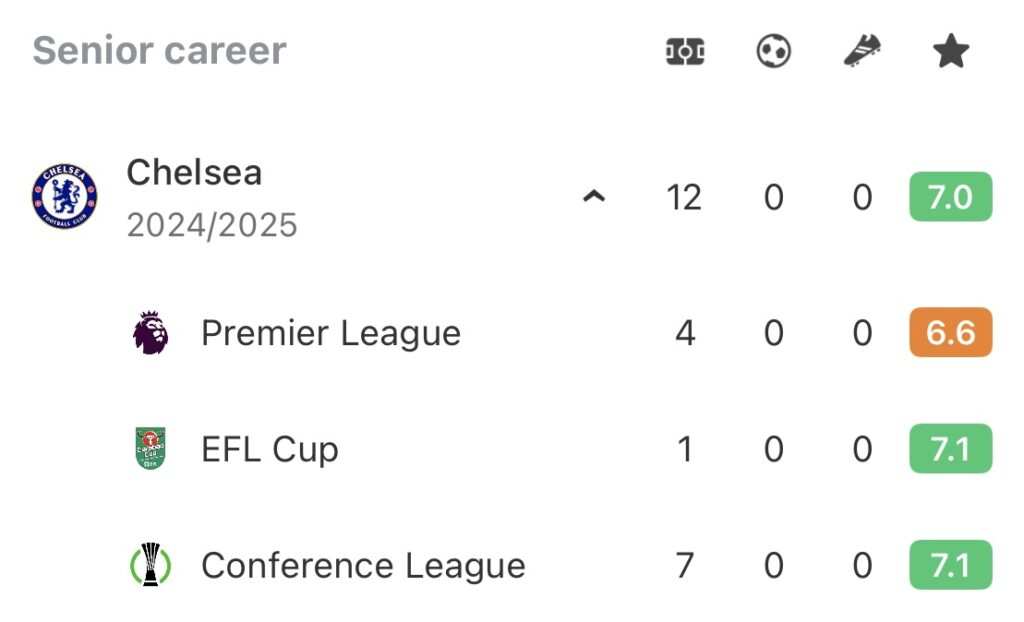Click the Senior career section heading
1024x622 pixels.
tap(159, 51)
